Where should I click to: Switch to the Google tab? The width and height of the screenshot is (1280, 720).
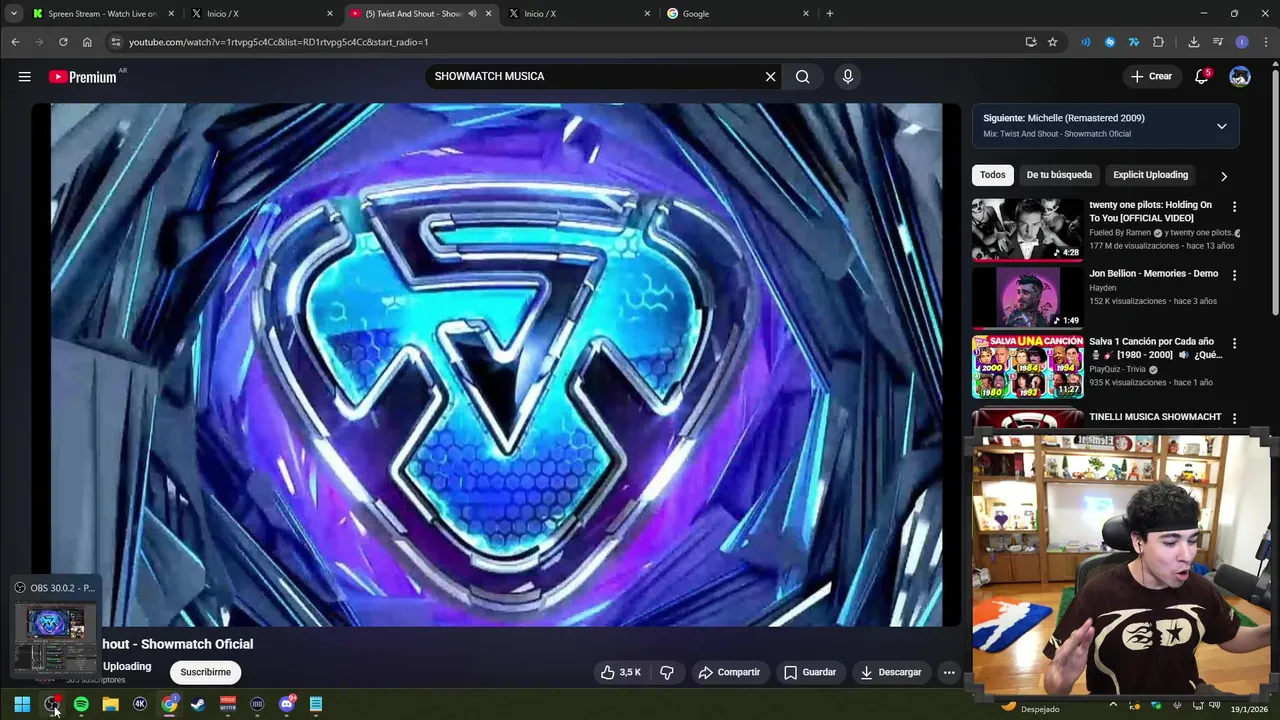coord(738,14)
